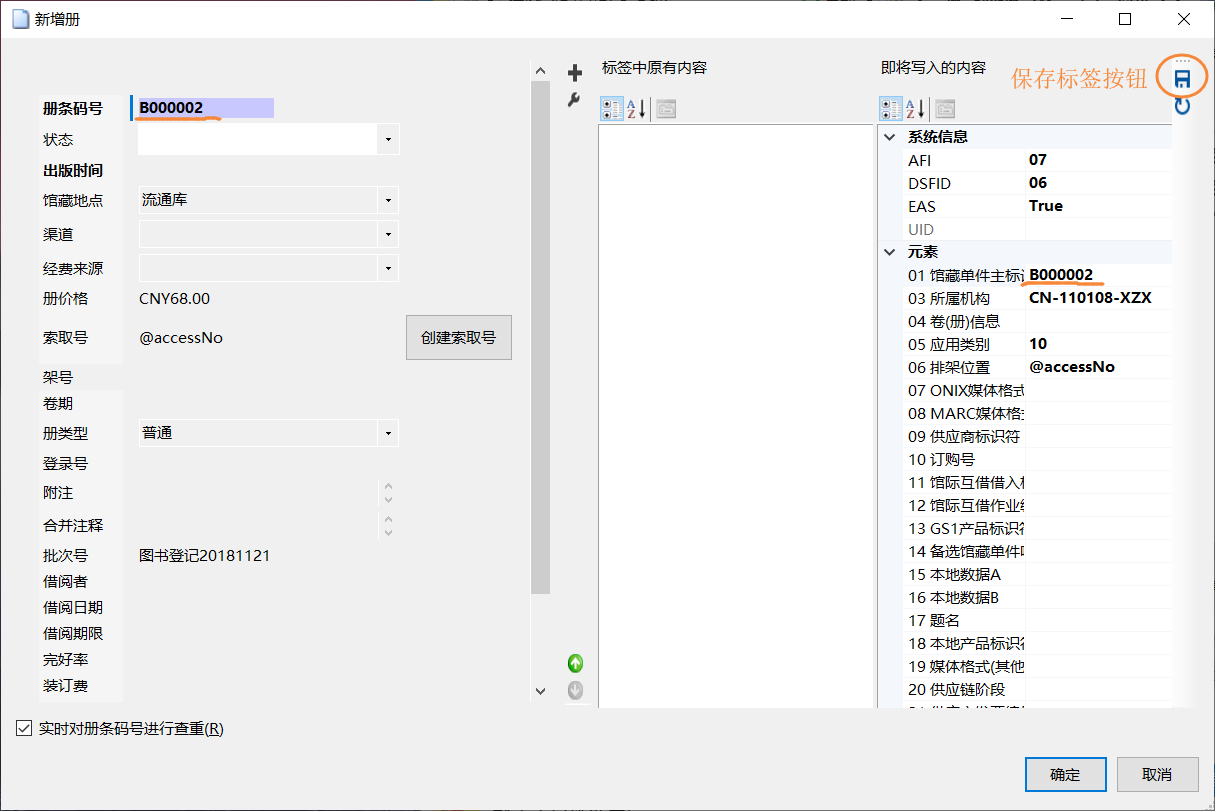
Task: Select the 06 排架位置 row
Action: [1038, 367]
